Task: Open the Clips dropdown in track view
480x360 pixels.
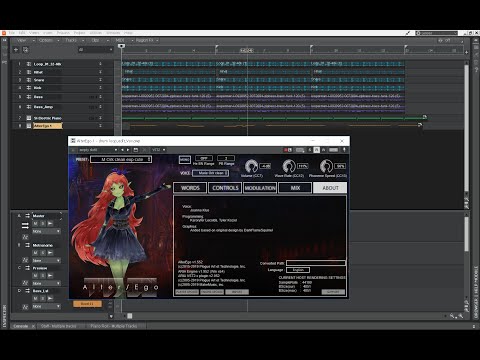Action: 100,40
